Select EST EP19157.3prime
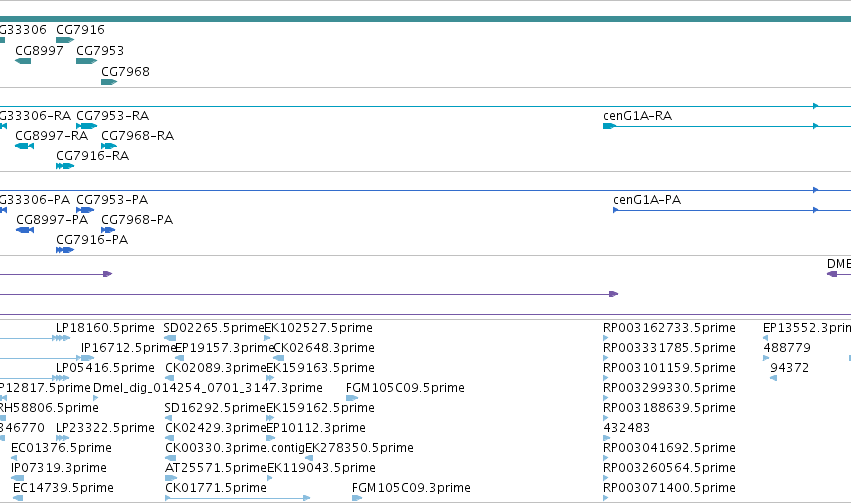This screenshot has width=851, height=503. tap(225, 348)
